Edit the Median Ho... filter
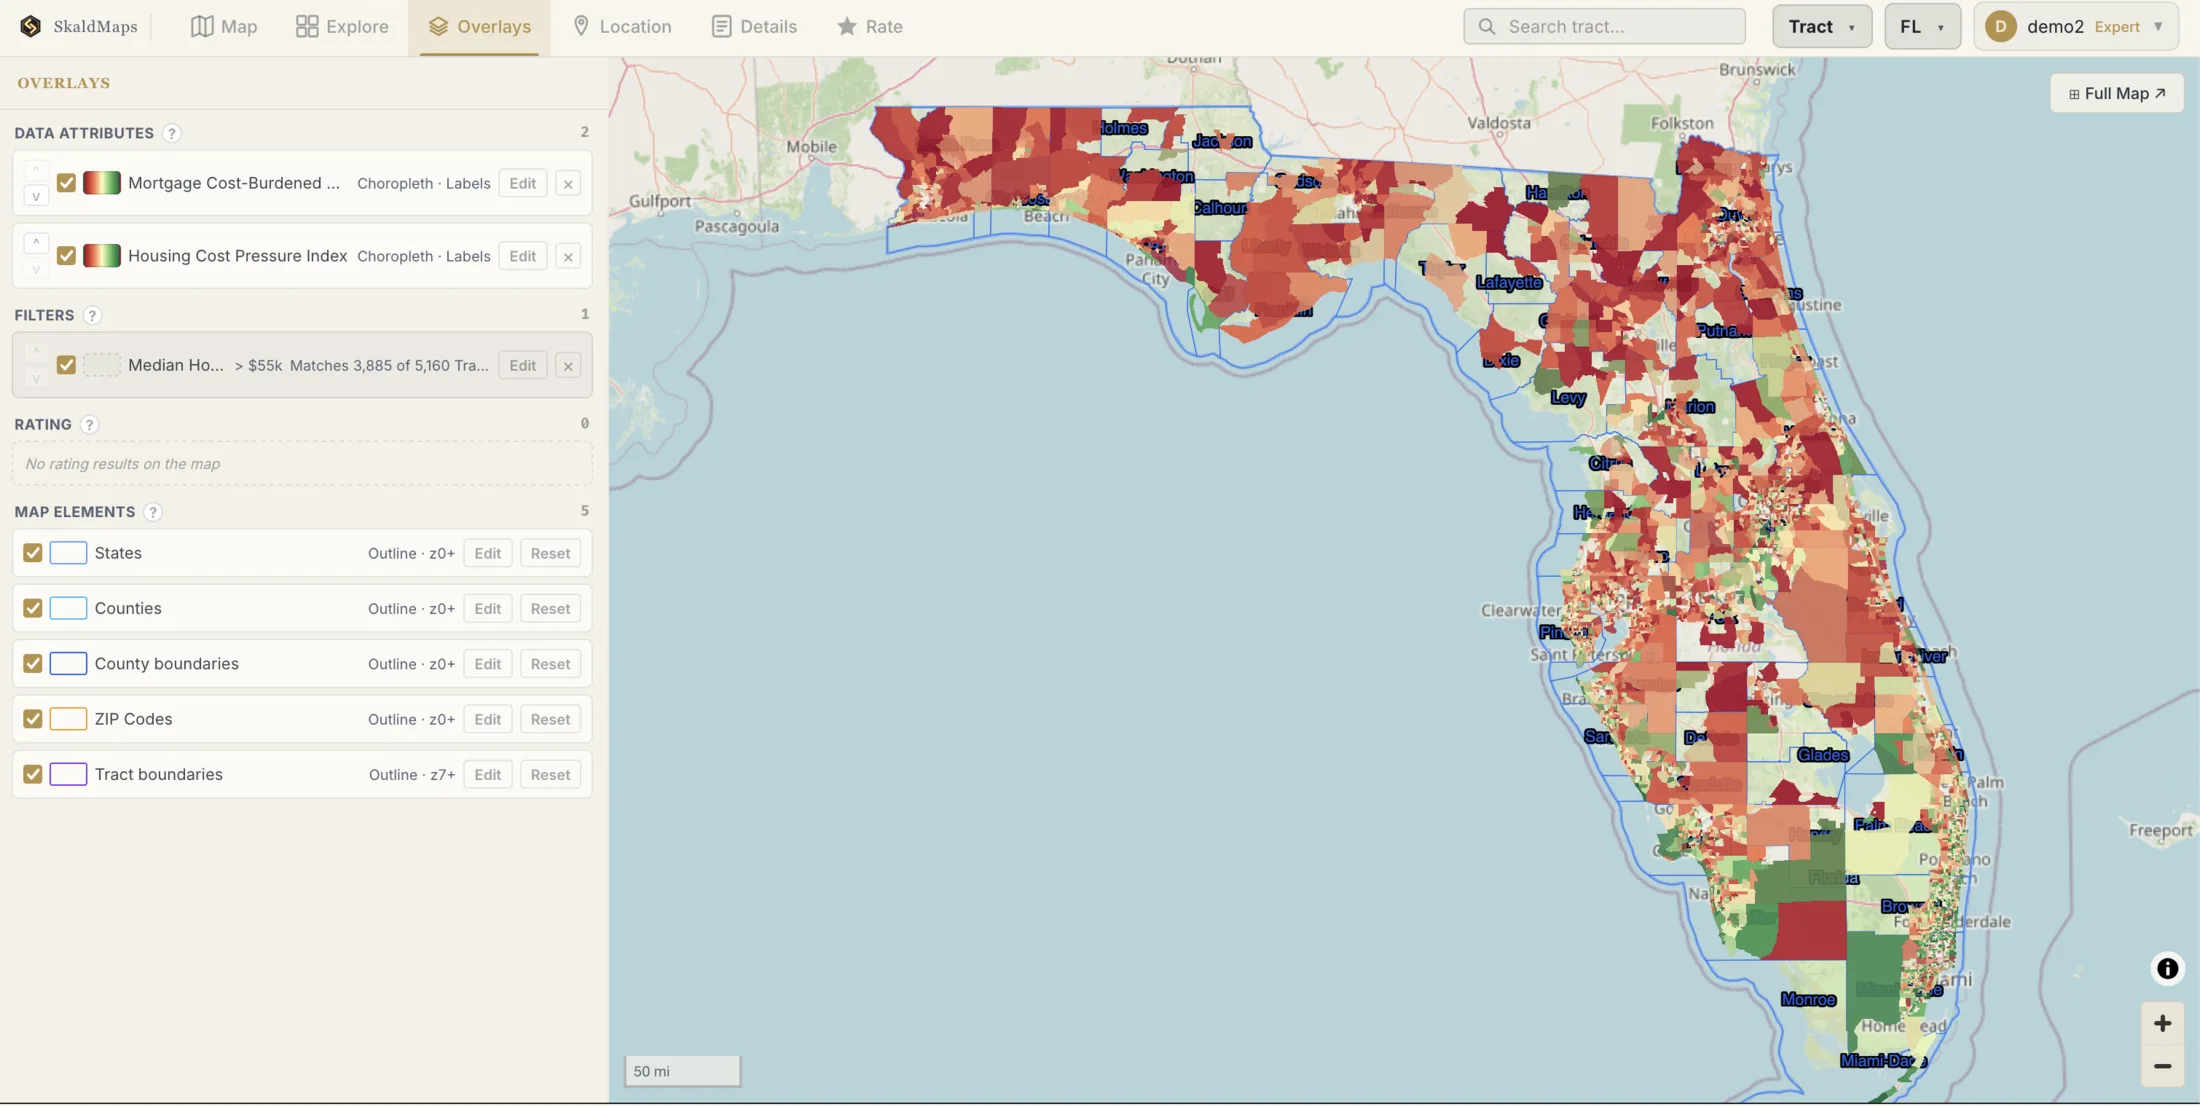The image size is (2200, 1107). [x=522, y=365]
